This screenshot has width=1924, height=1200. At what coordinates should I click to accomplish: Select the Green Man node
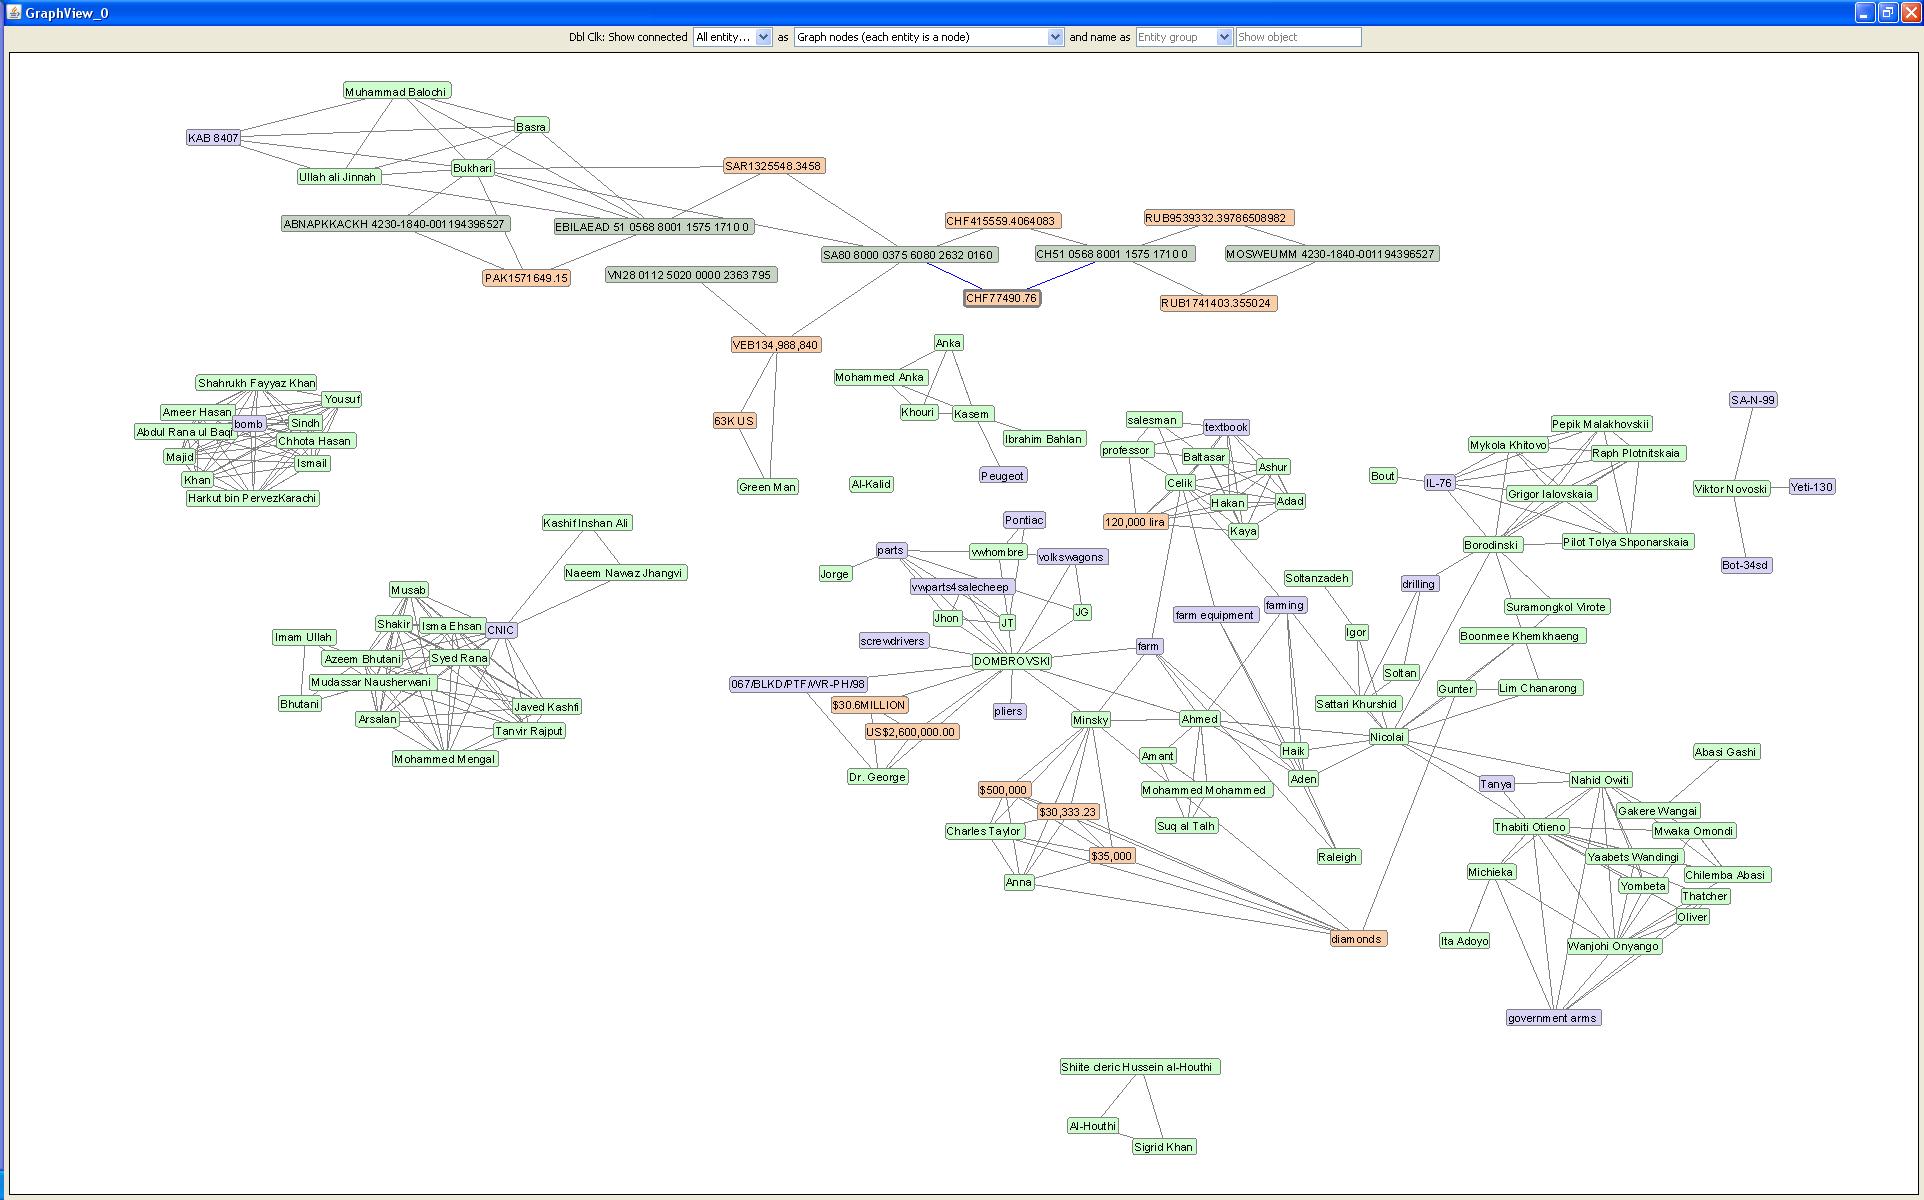(x=767, y=487)
